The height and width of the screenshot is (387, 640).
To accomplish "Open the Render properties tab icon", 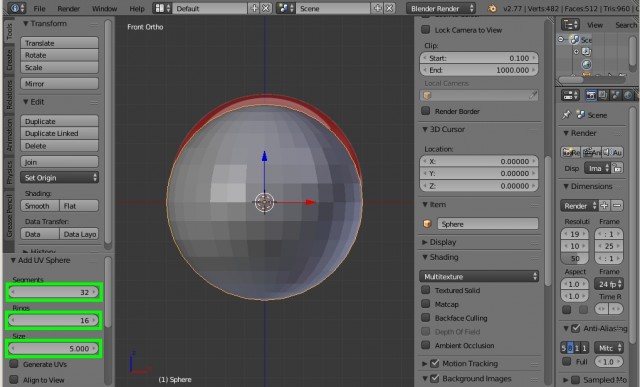I will point(591,96).
